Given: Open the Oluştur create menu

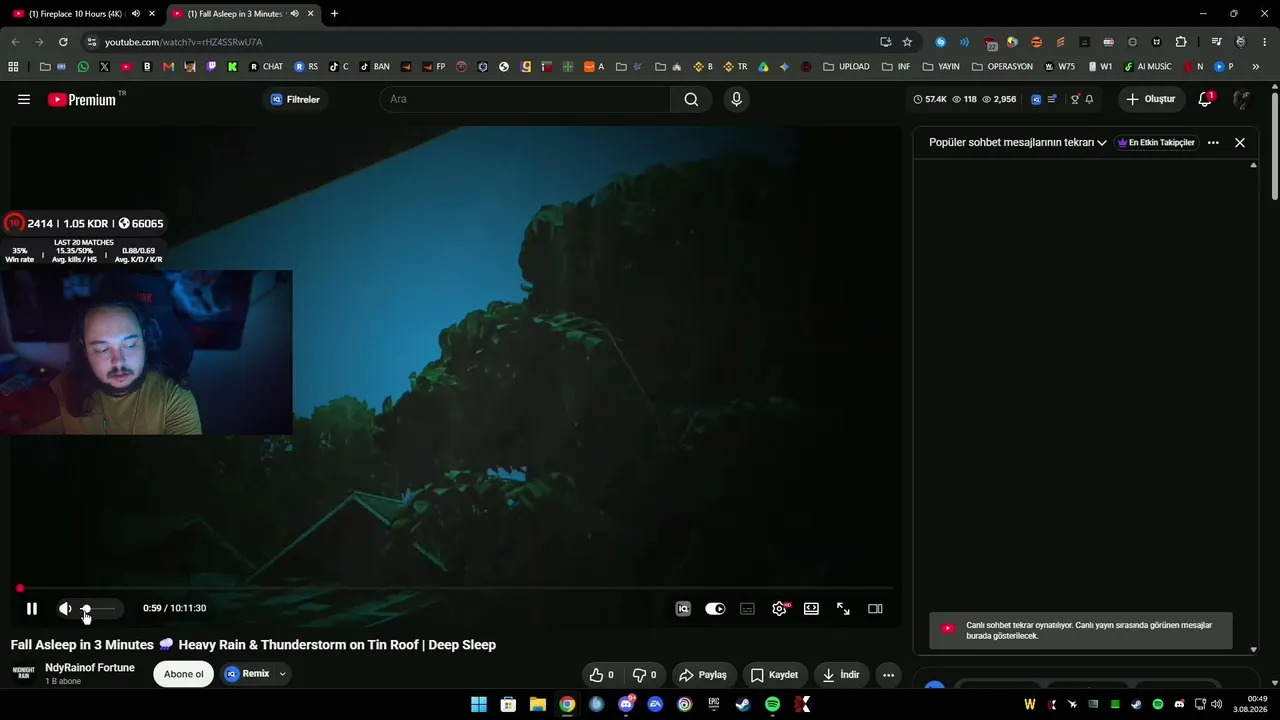Looking at the screenshot, I should tap(1151, 99).
